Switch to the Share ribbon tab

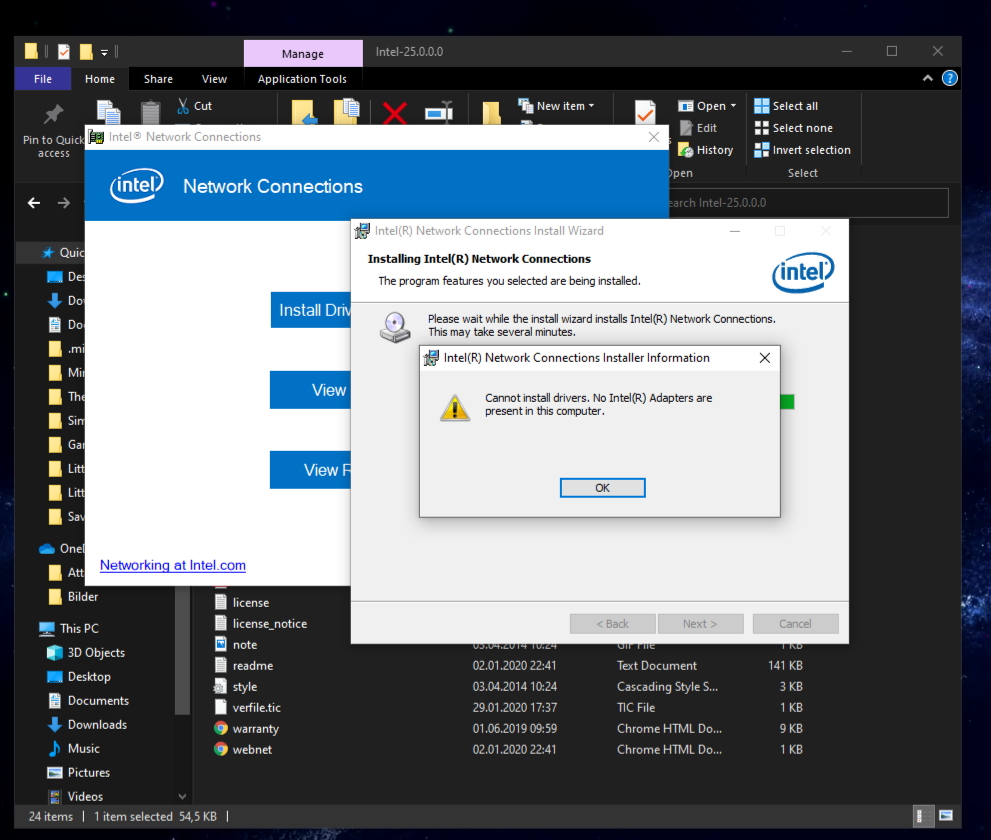pyautogui.click(x=158, y=79)
